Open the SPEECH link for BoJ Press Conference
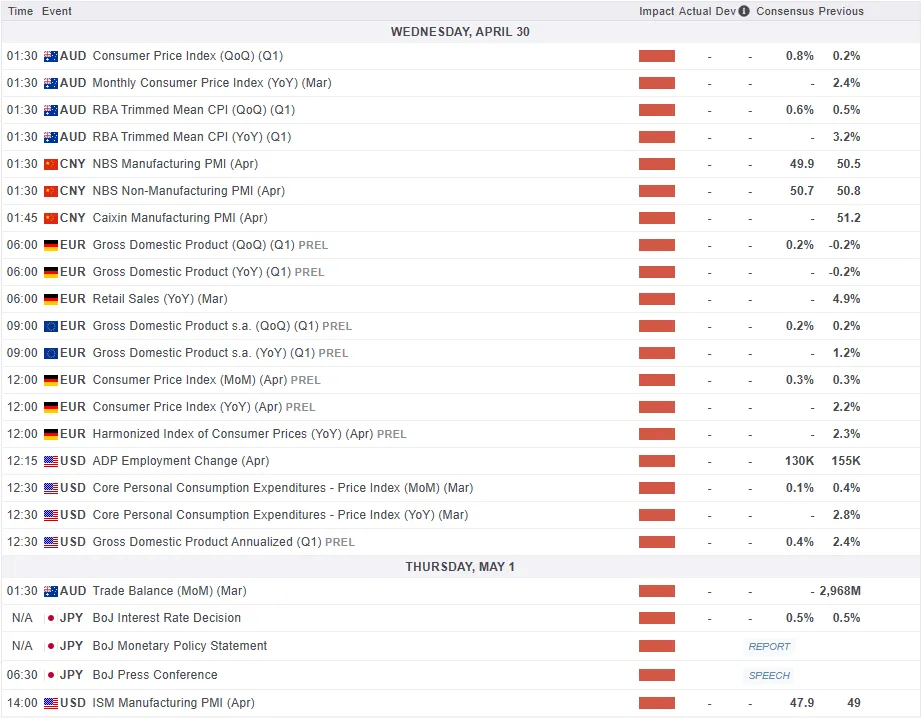The width and height of the screenshot is (921, 718). tap(769, 675)
